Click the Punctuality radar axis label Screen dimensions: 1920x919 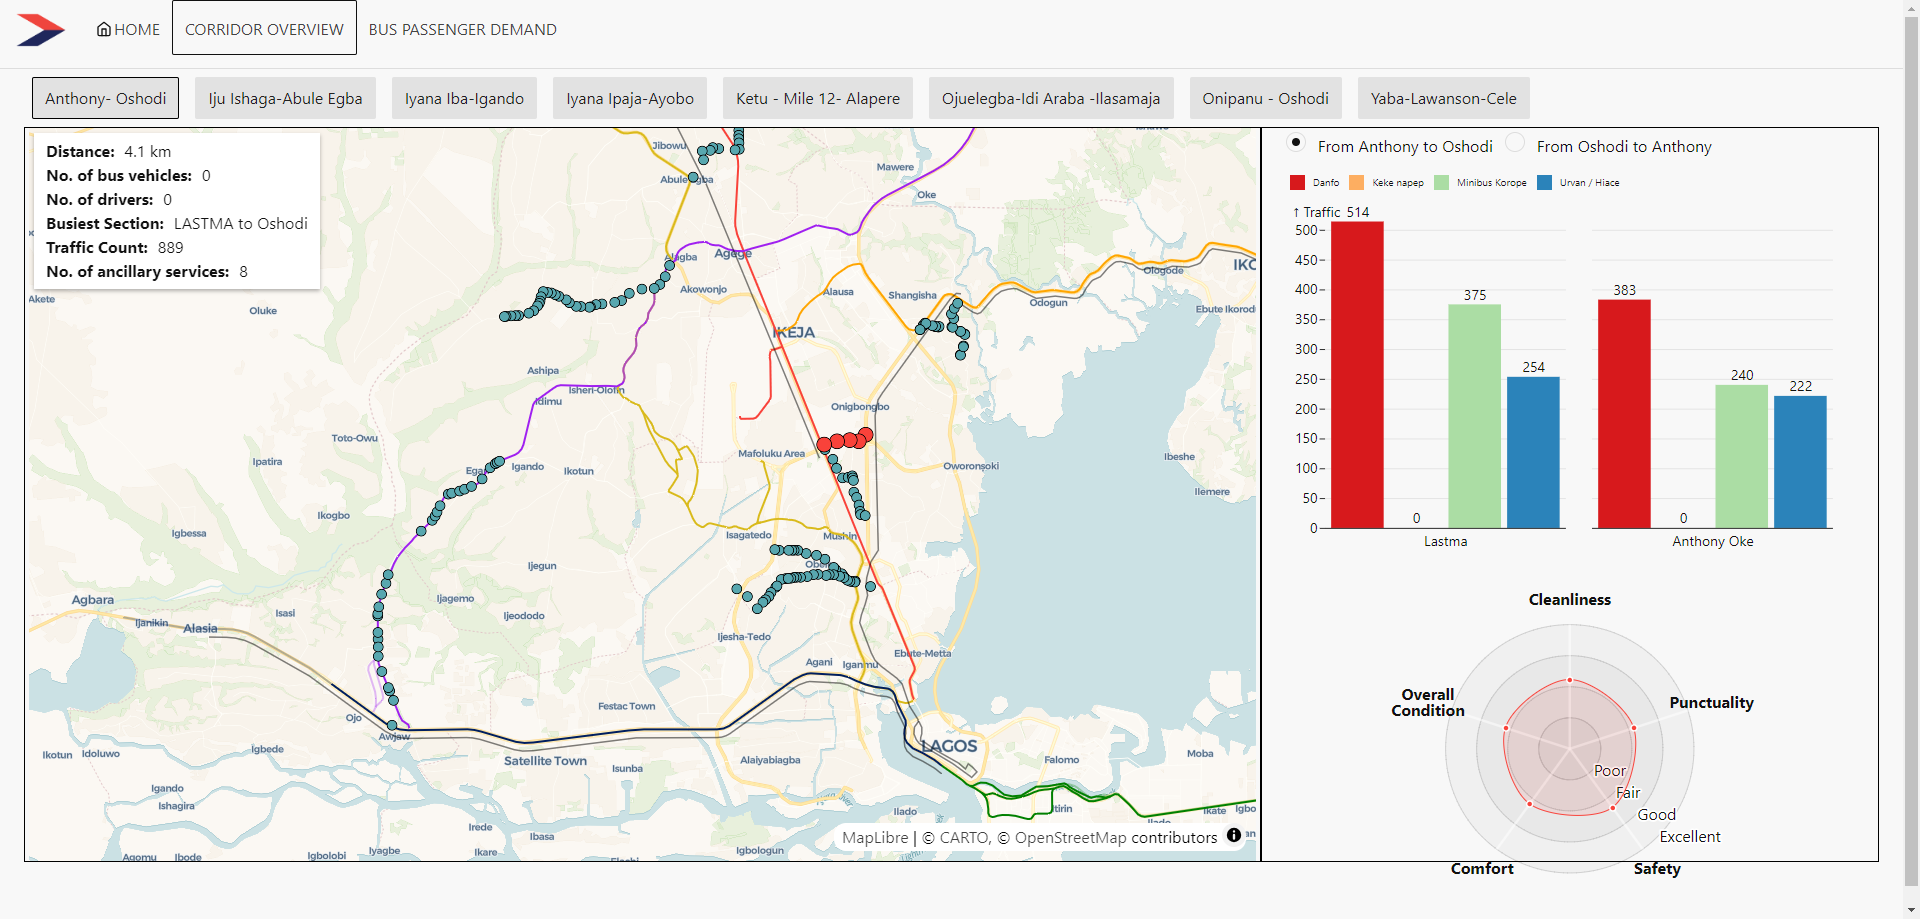(1711, 703)
